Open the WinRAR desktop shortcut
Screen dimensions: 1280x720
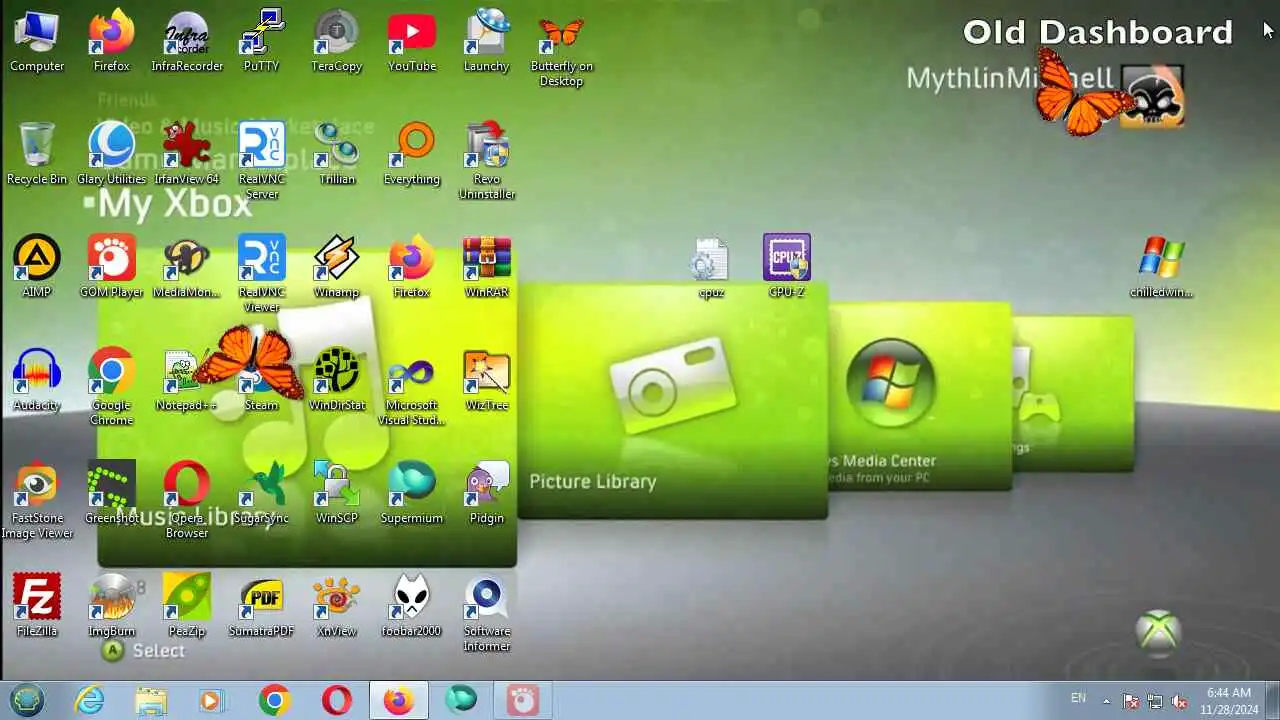[487, 267]
